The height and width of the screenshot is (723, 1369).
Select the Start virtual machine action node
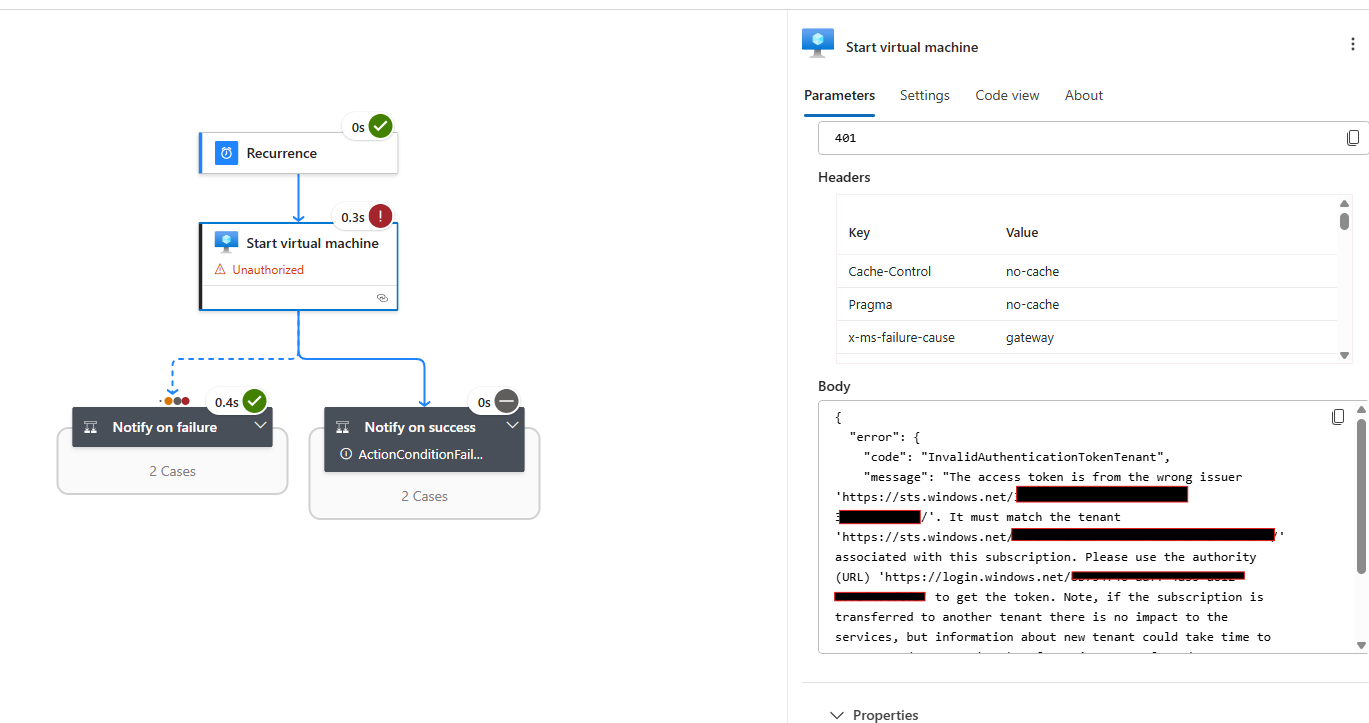pyautogui.click(x=299, y=267)
